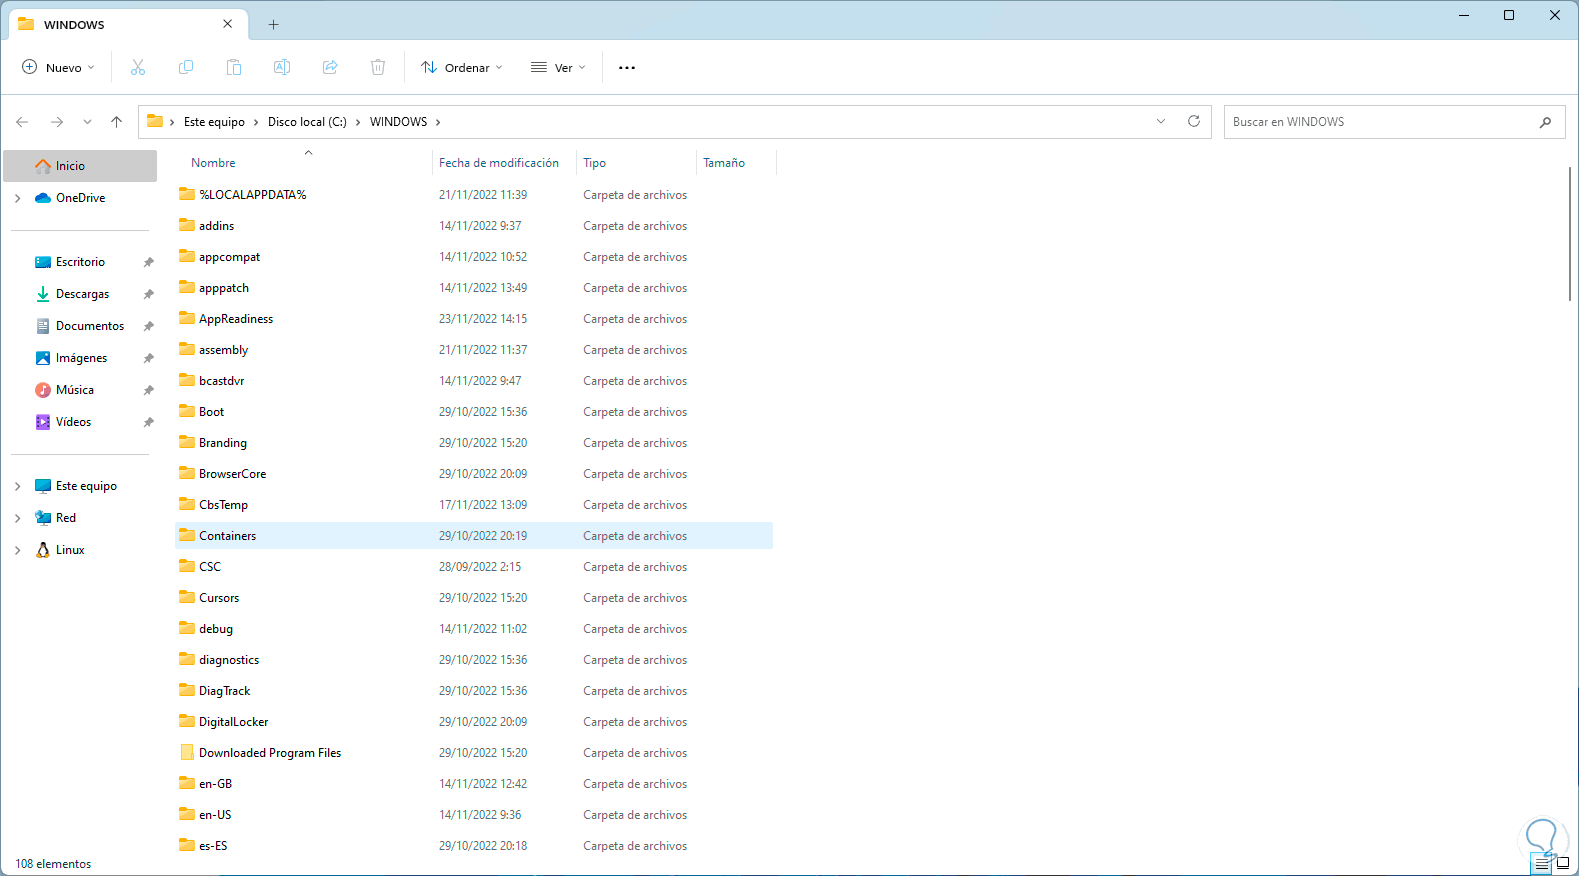Click WINDOWS breadcrumb segment
Viewport: 1579px width, 876px height.
pos(398,122)
